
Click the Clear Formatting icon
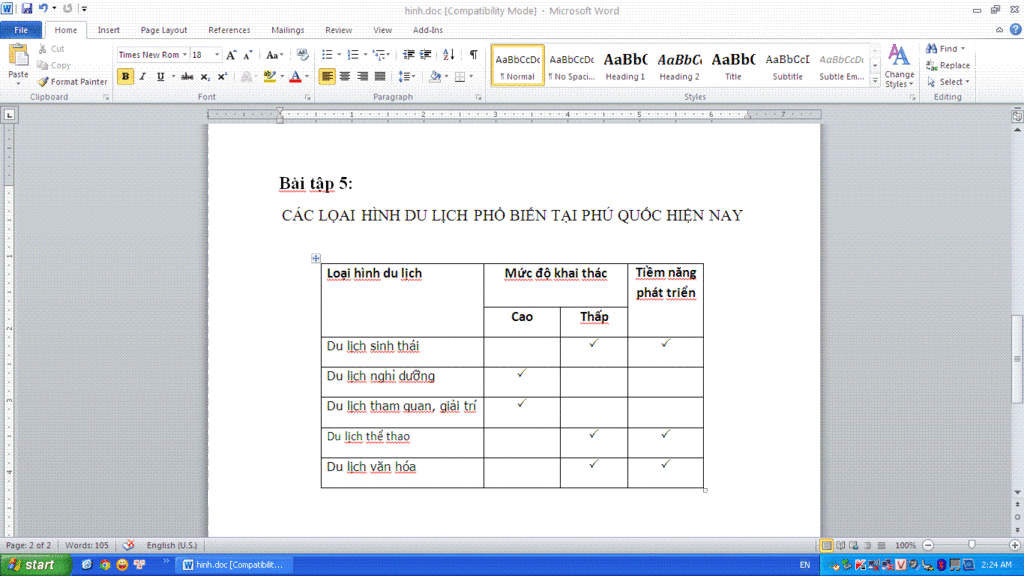pyautogui.click(x=303, y=55)
